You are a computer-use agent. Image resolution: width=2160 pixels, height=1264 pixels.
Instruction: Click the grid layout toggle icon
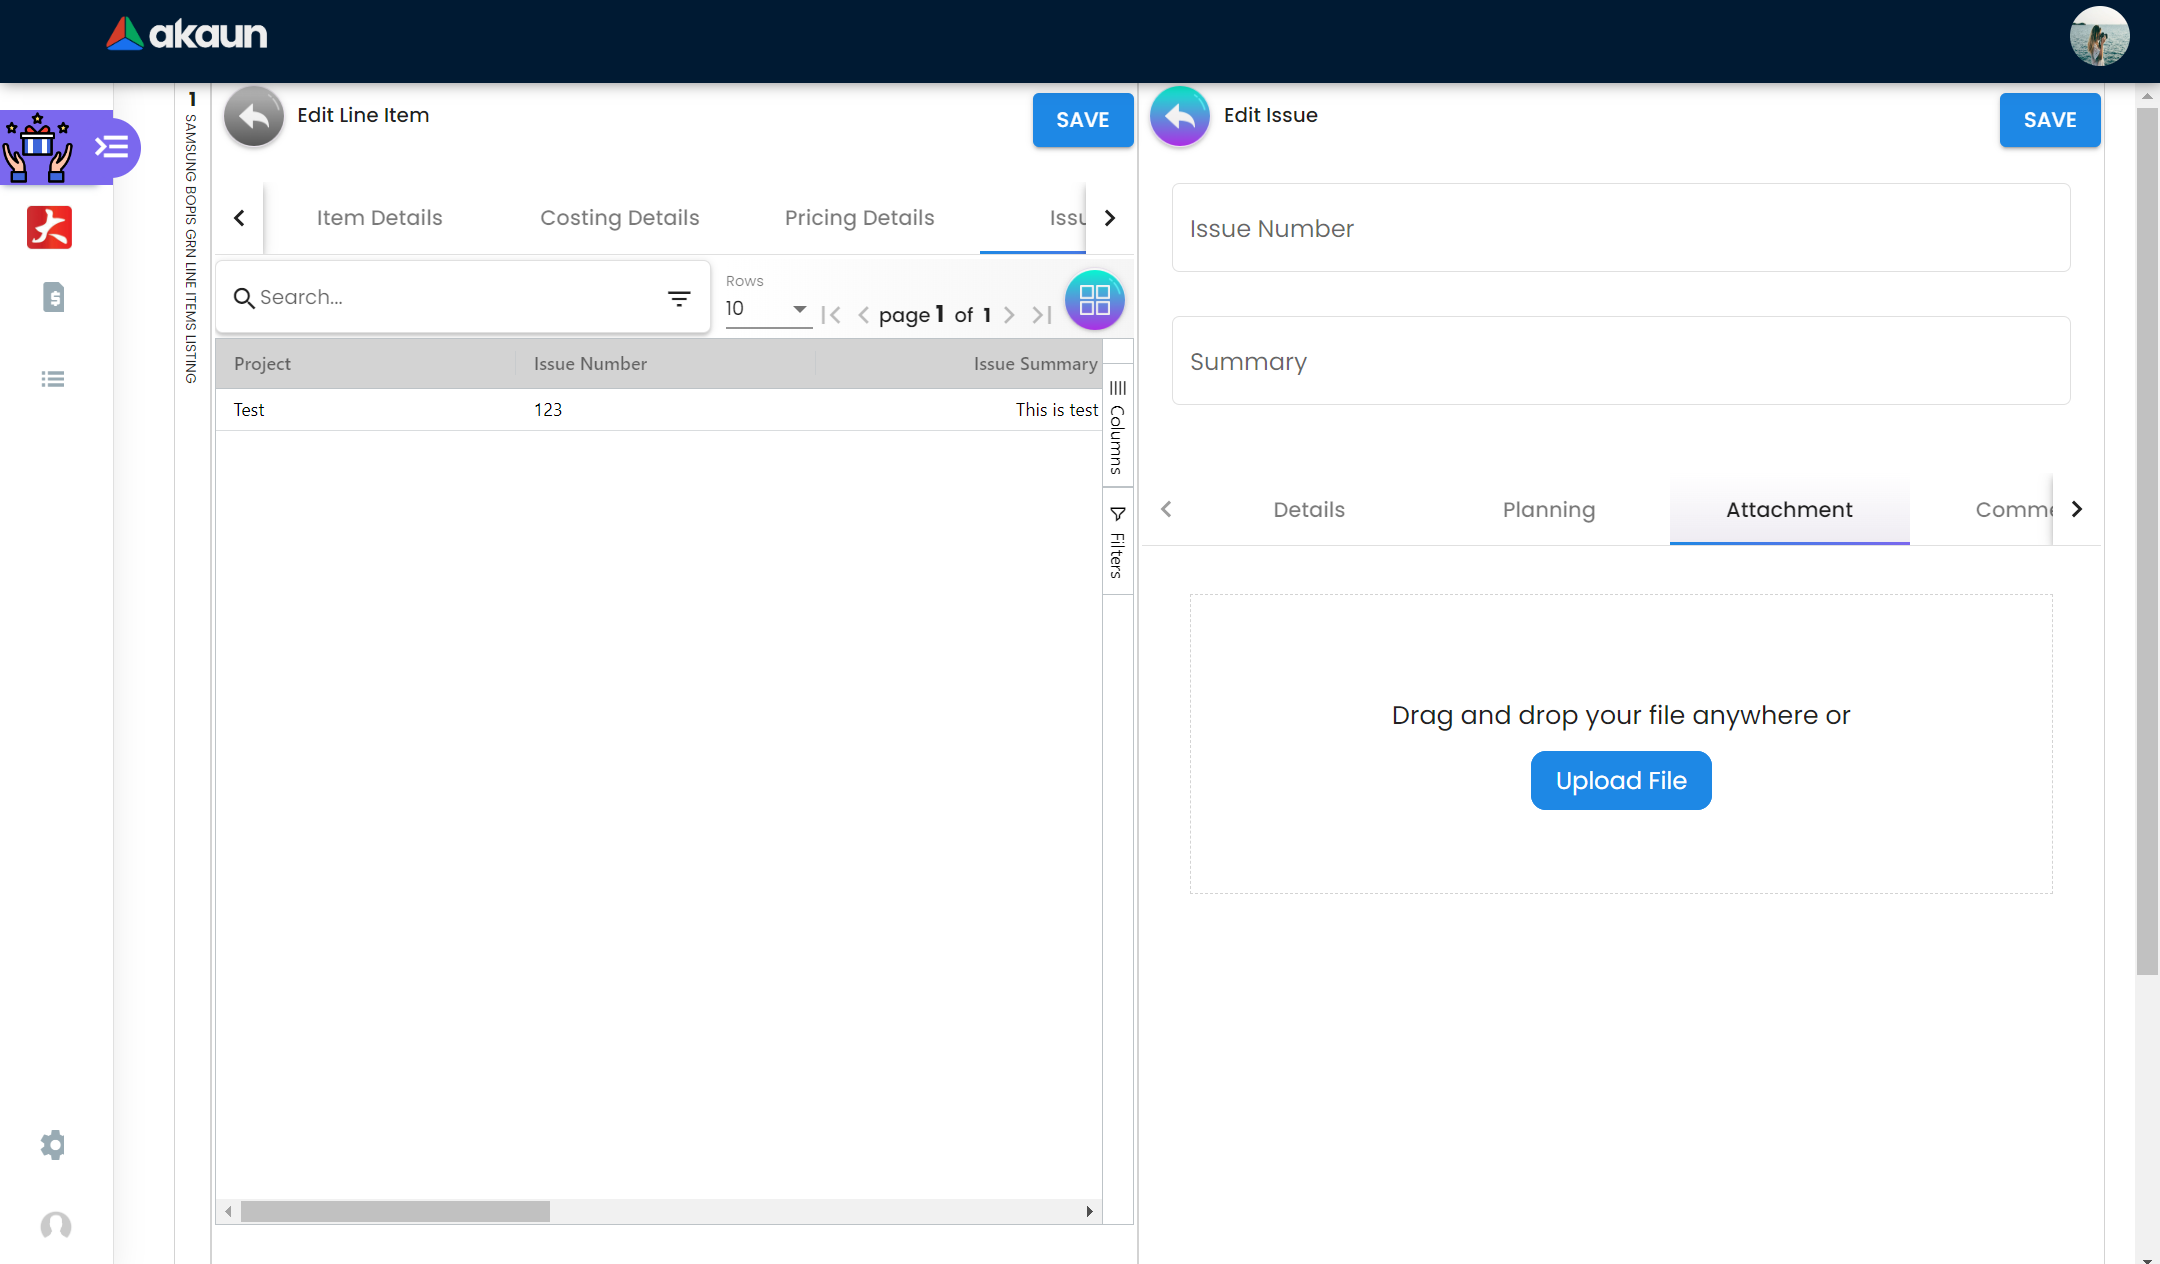[1094, 300]
